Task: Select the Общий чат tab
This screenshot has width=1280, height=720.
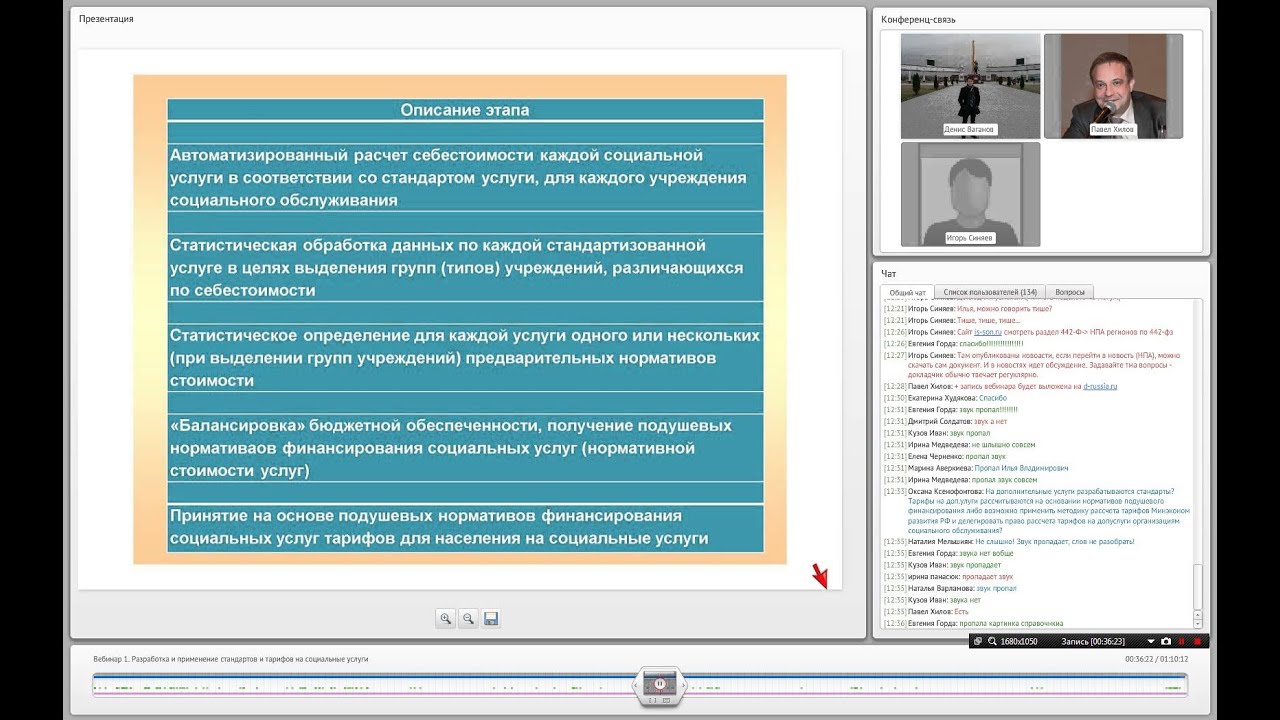Action: click(x=908, y=292)
